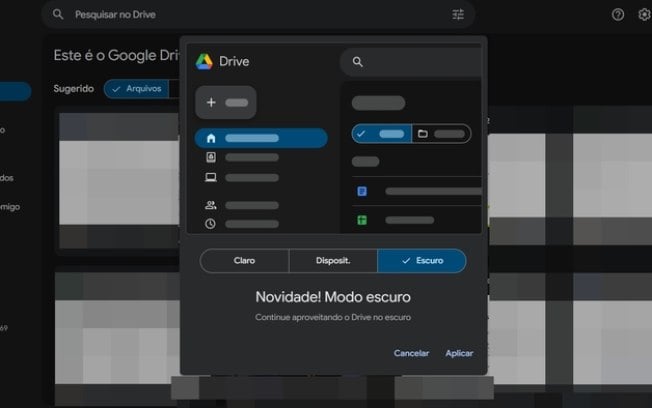This screenshot has height=408, width=652.
Task: Click the green Sheets file icon in the preview
Action: point(362,220)
